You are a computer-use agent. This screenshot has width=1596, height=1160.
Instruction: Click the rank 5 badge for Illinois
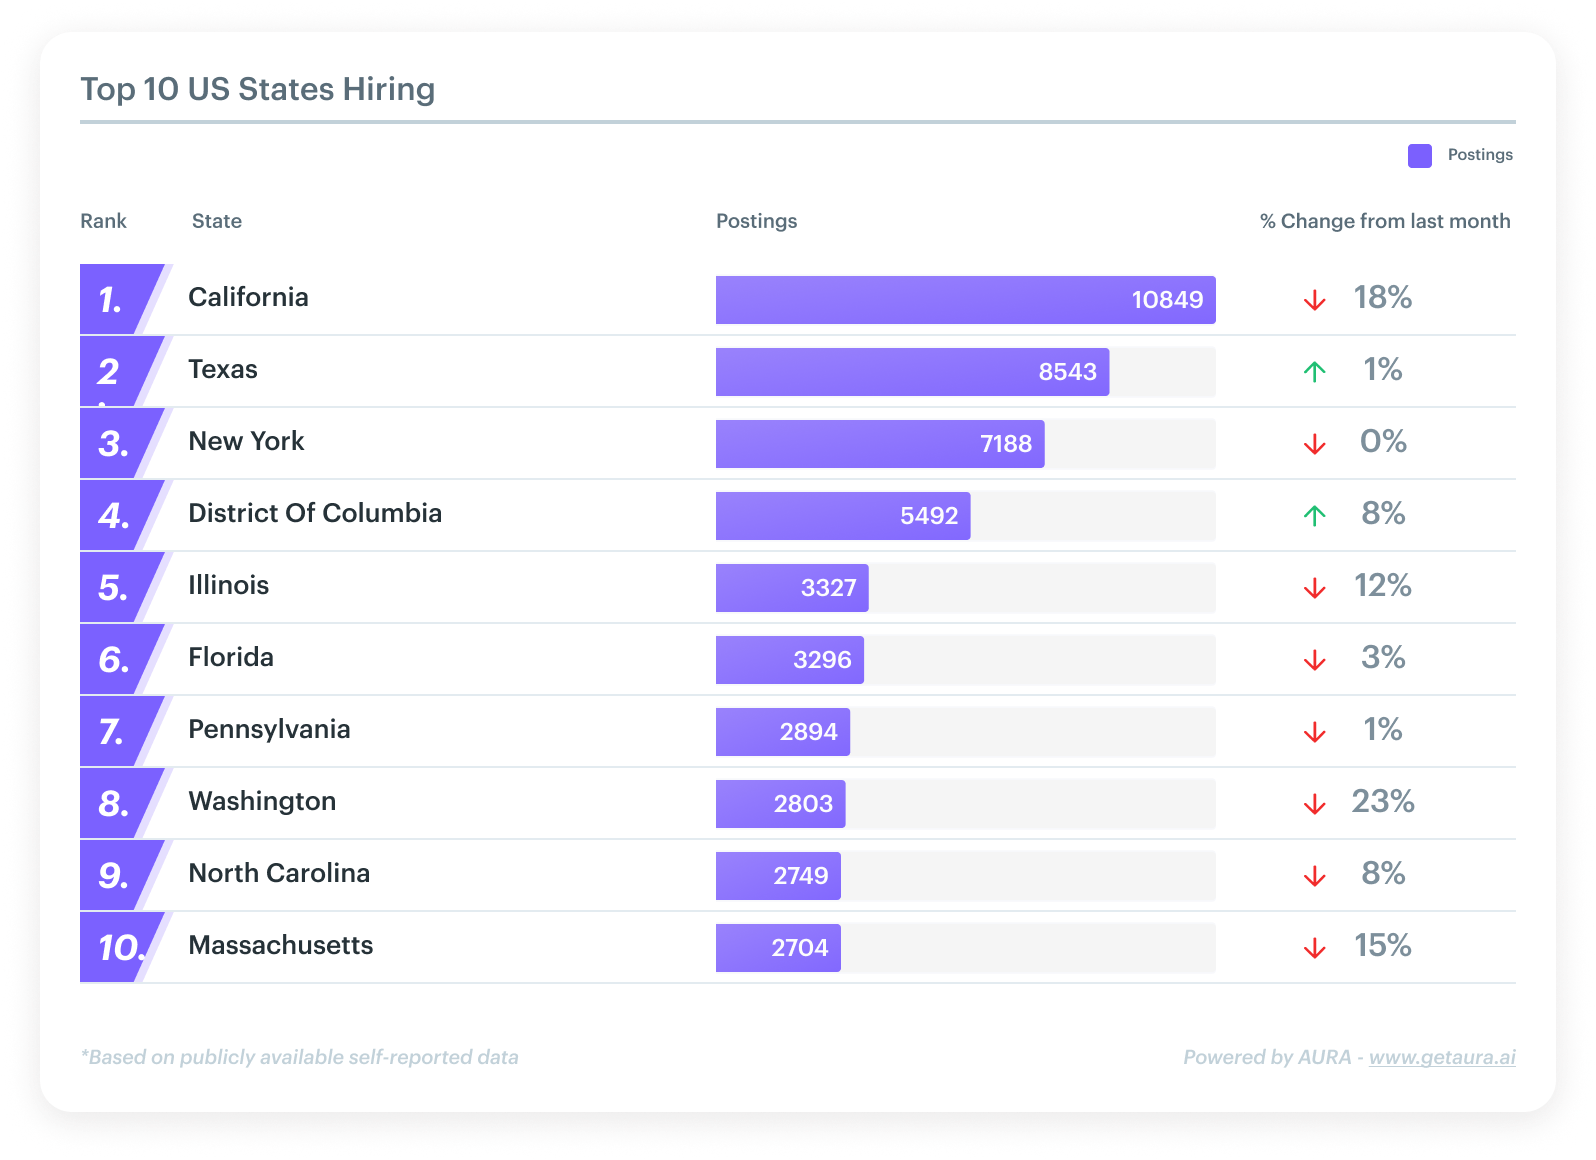click(115, 587)
